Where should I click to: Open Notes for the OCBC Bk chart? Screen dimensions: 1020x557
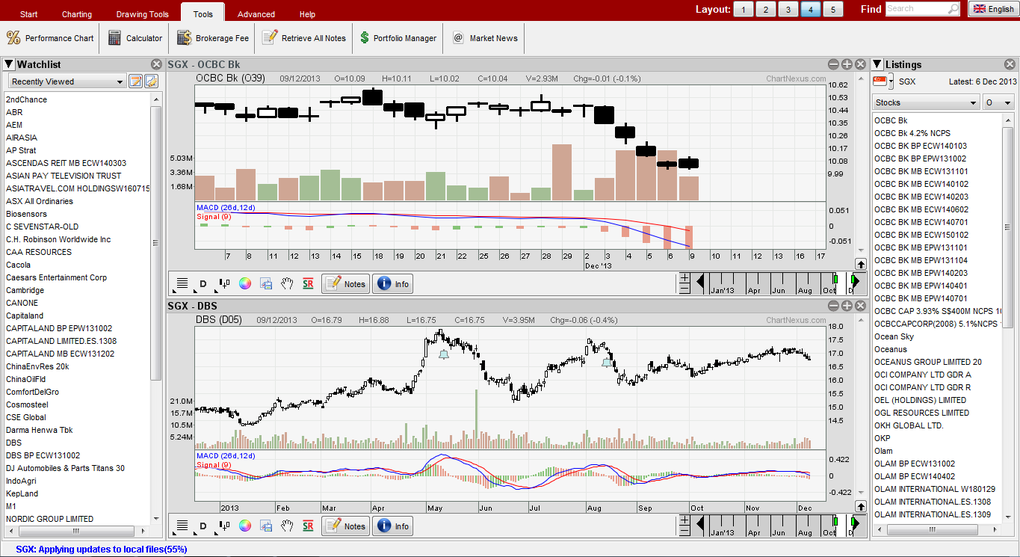[346, 284]
